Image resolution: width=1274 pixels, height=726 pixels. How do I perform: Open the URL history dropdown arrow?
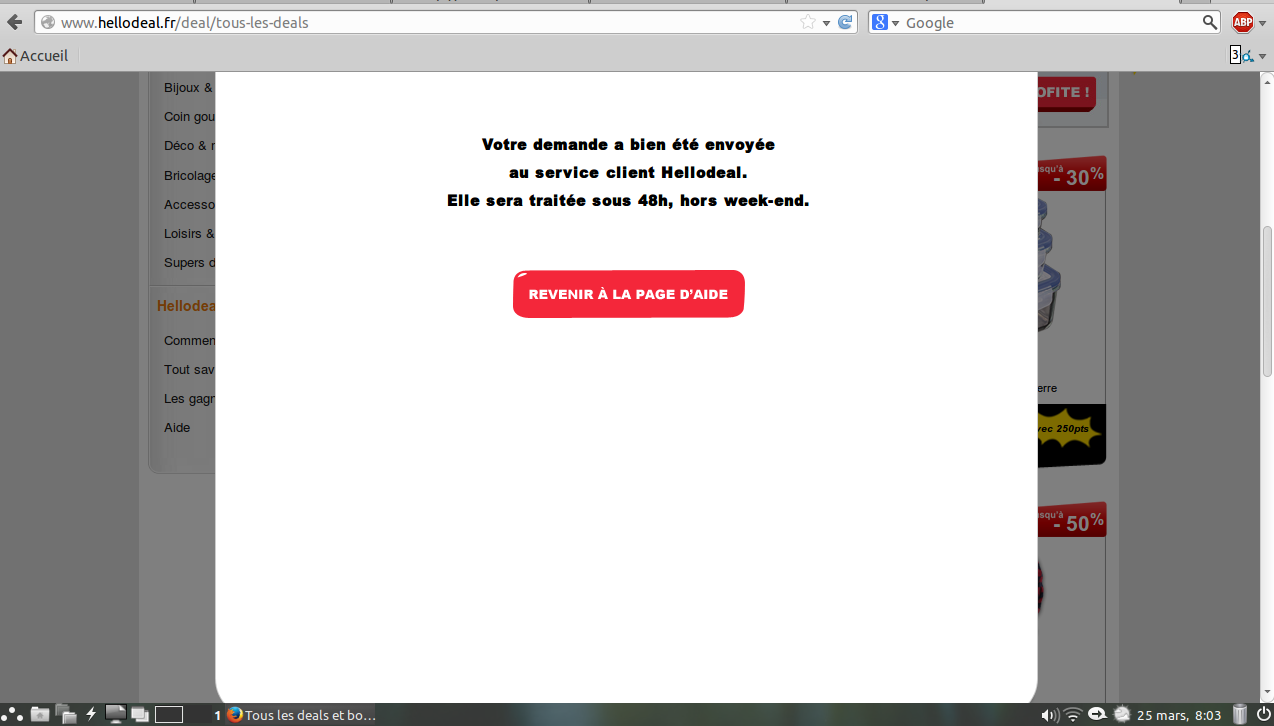(x=826, y=23)
